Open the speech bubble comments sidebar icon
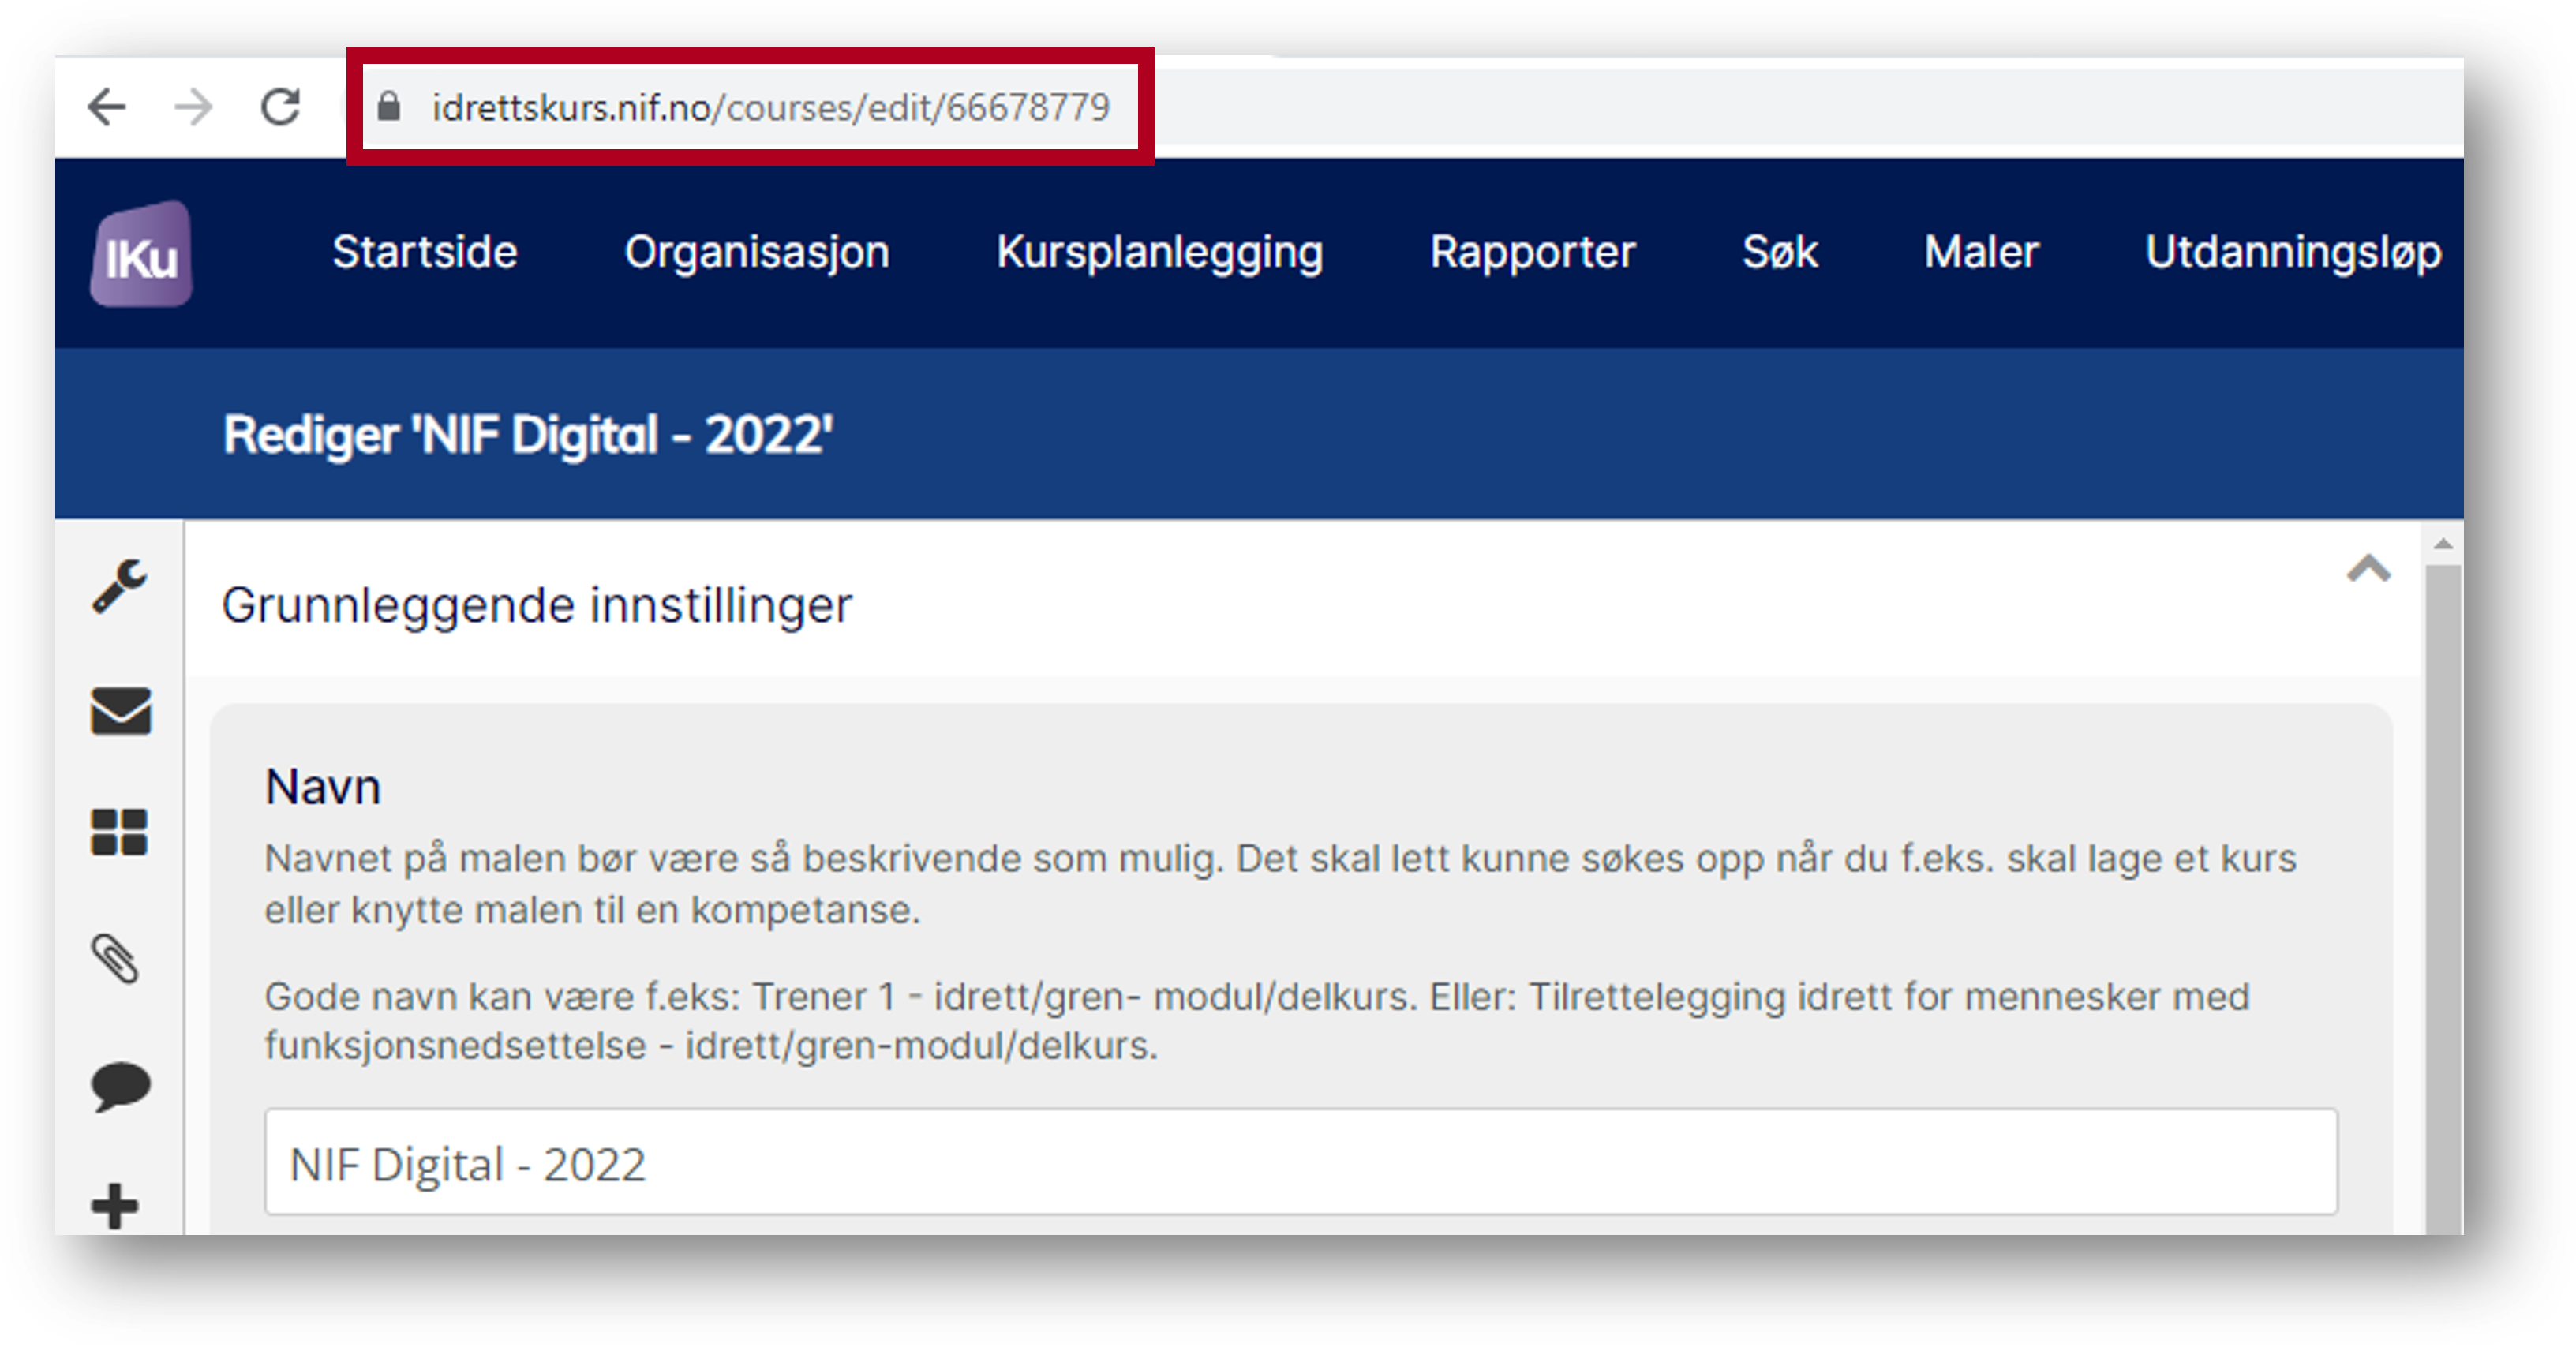This screenshot has width=2576, height=1347. pos(120,1086)
